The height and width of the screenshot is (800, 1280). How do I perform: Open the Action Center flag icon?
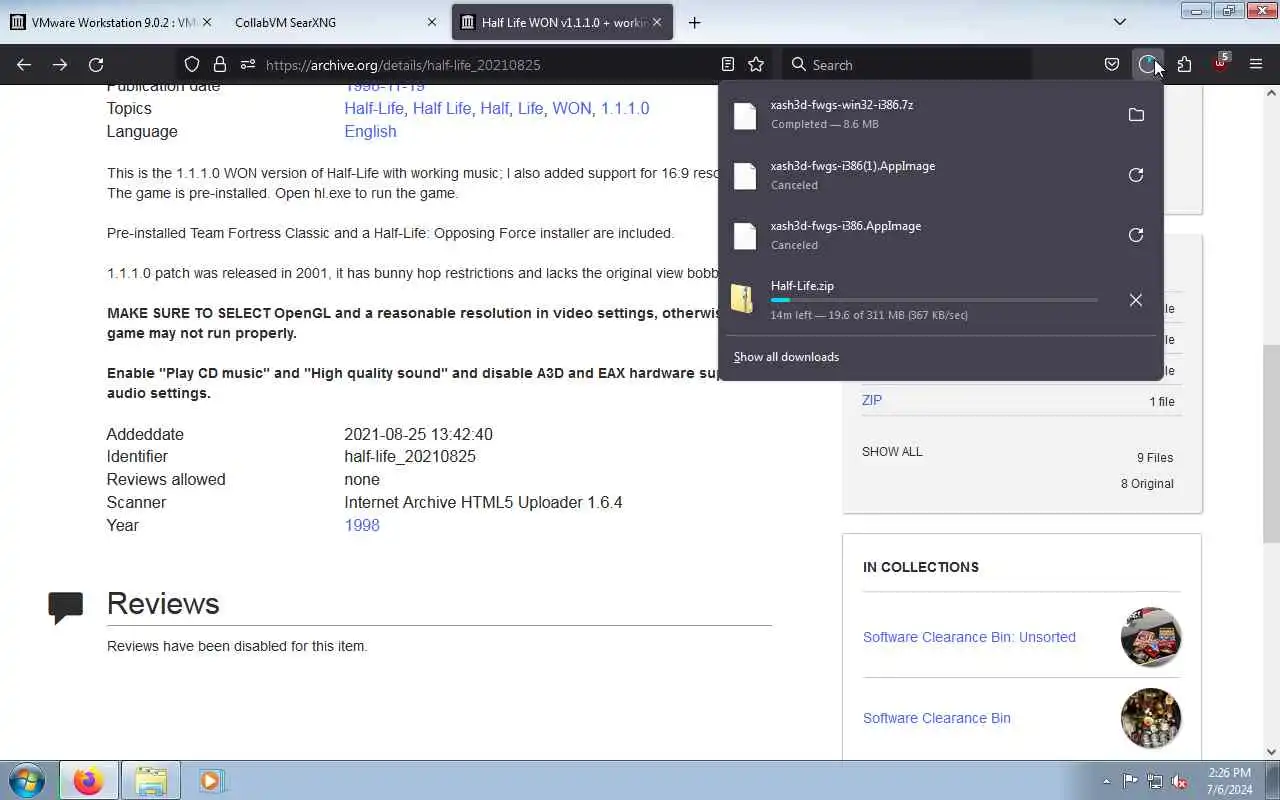click(x=1130, y=782)
